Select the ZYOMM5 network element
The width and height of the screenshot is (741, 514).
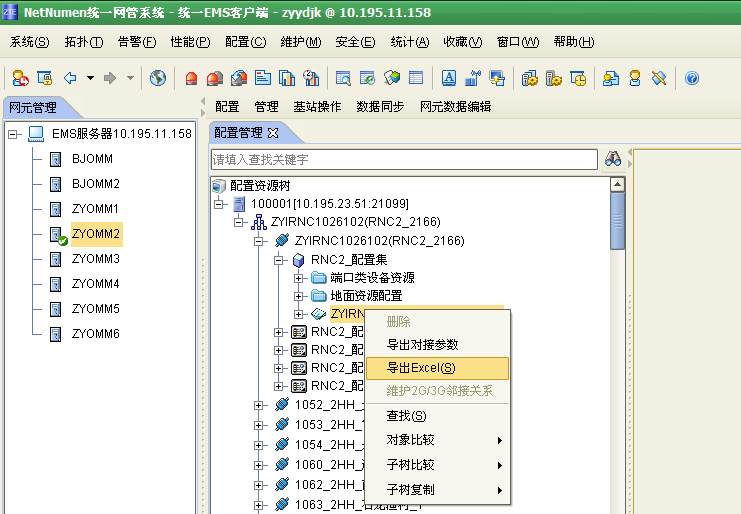pos(96,309)
